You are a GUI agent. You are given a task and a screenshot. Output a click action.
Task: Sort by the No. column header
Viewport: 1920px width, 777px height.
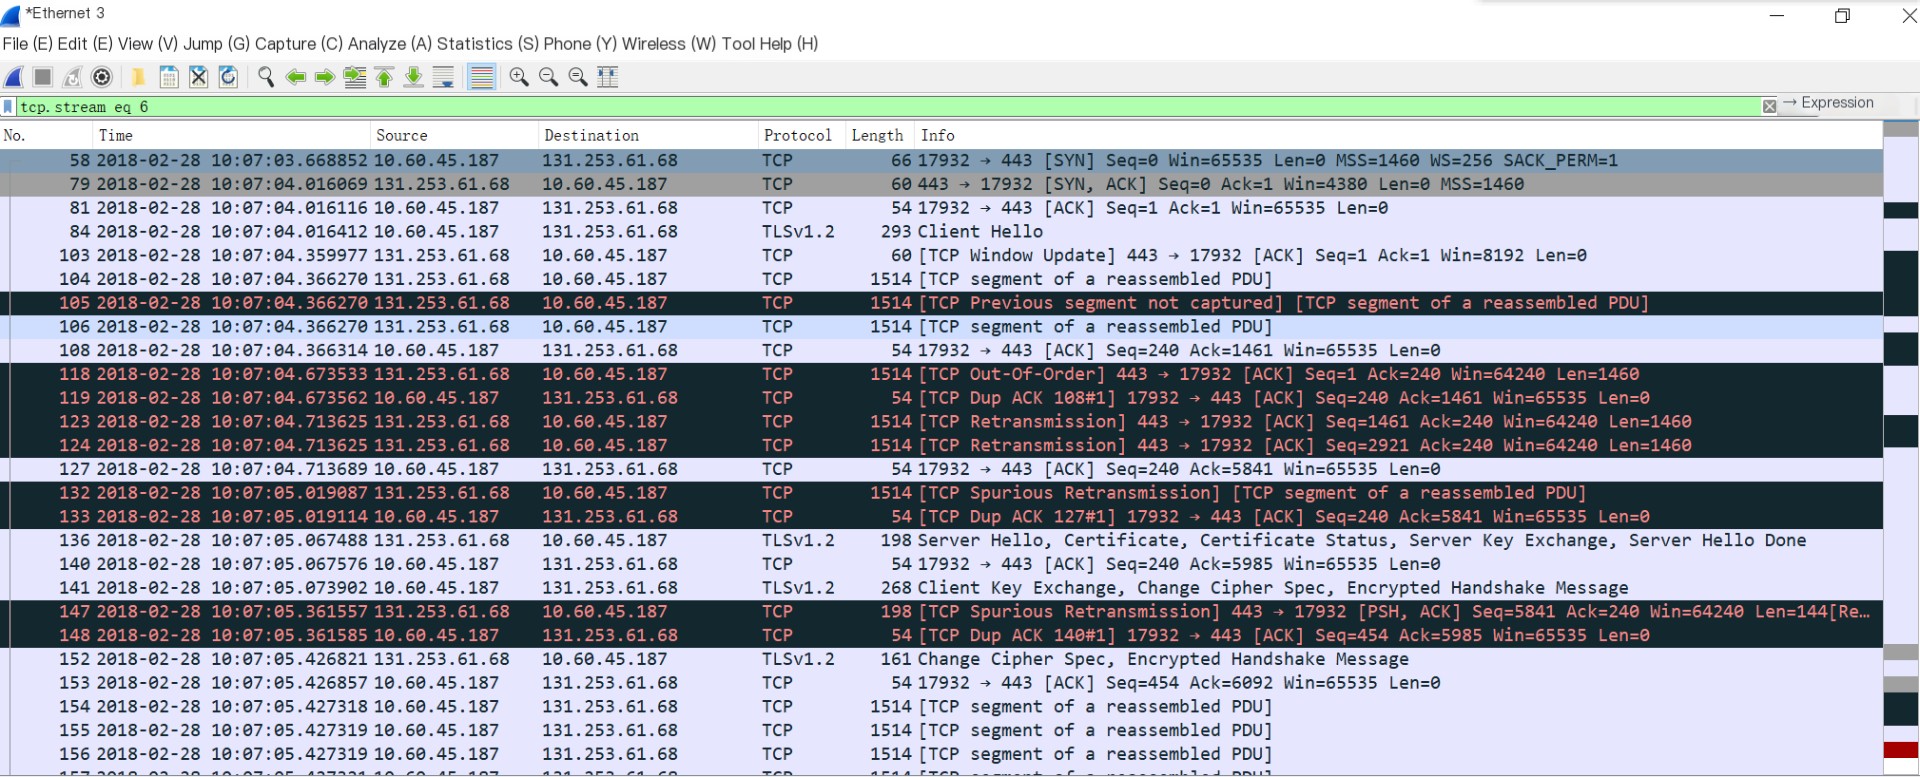point(45,135)
